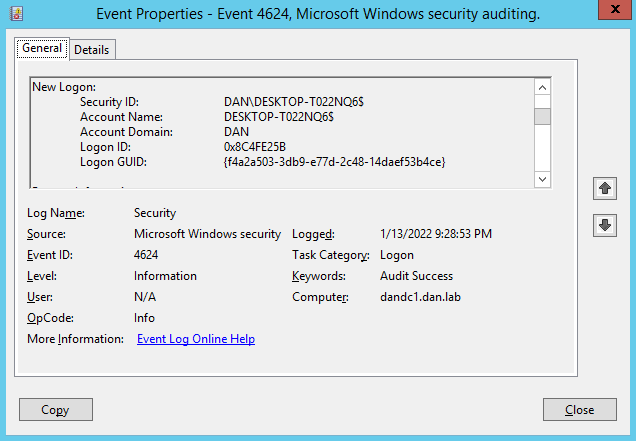Click the Event ID value 4624
This screenshot has height=441, width=636.
coord(146,255)
